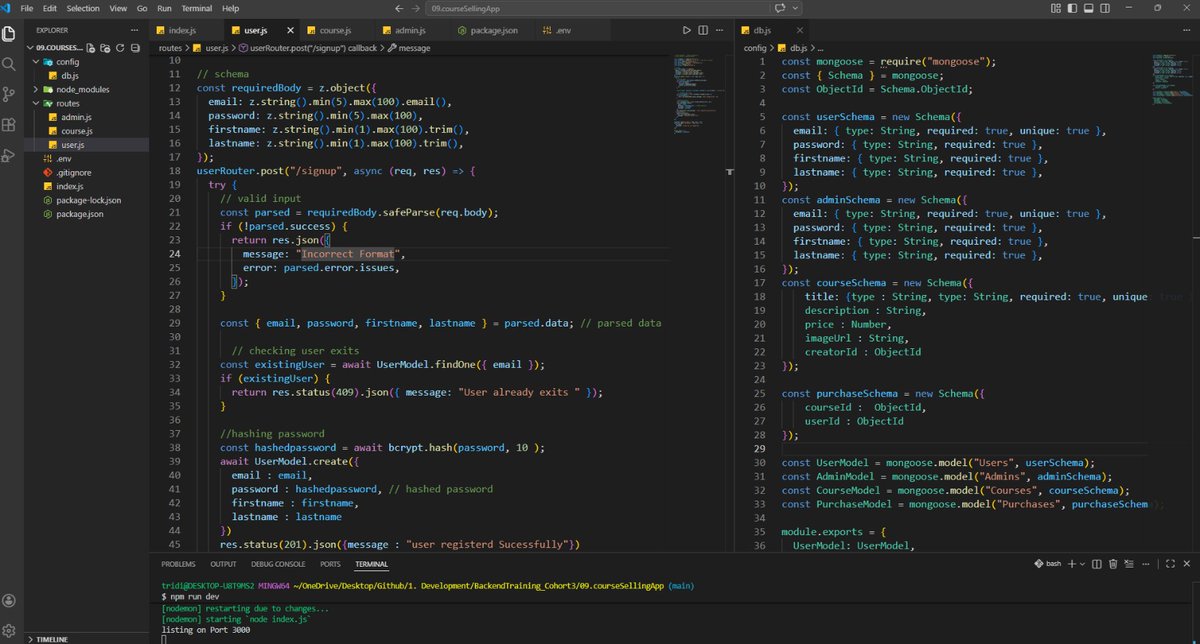
Task: Open the Search panel in the activity bar
Action: pos(10,63)
